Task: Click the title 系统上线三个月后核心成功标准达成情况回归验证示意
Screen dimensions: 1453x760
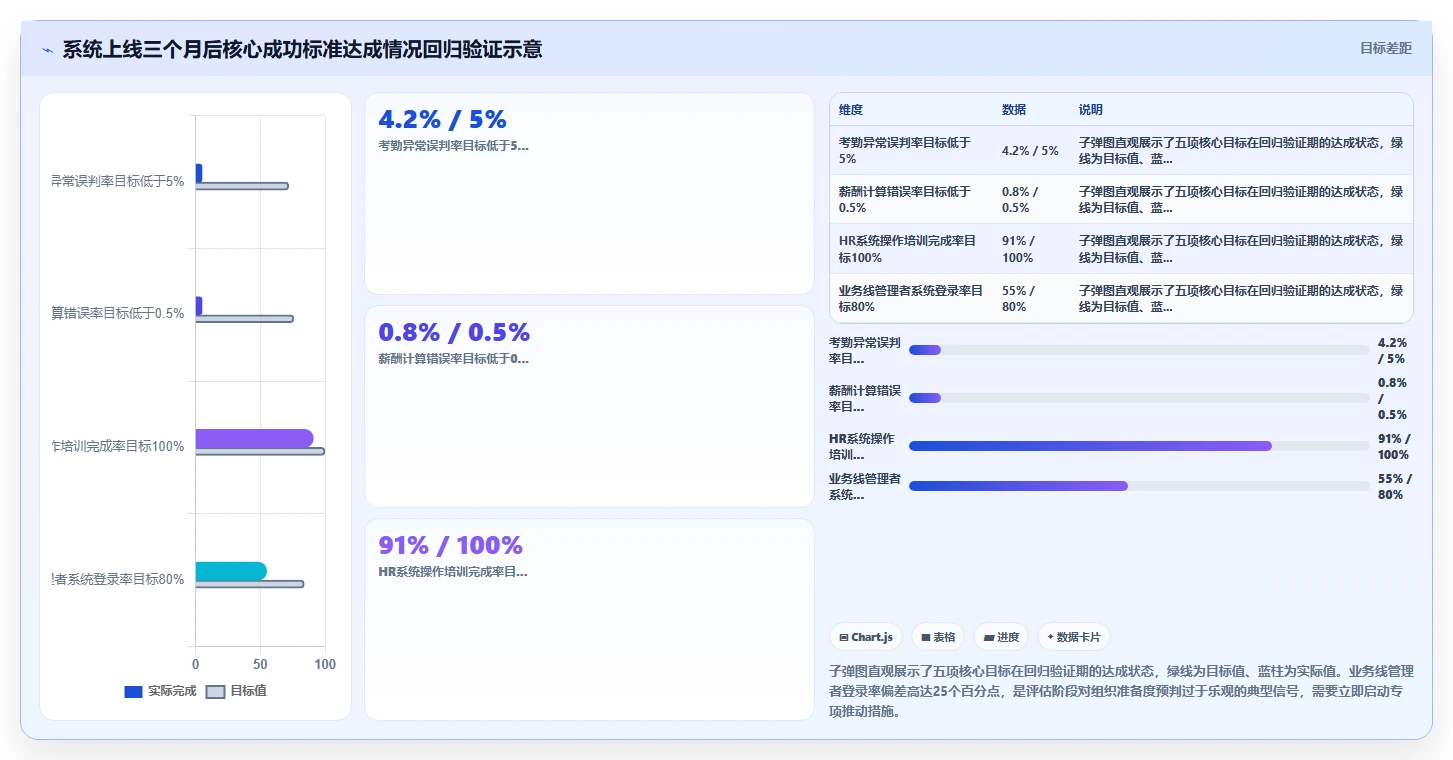Action: [x=302, y=49]
